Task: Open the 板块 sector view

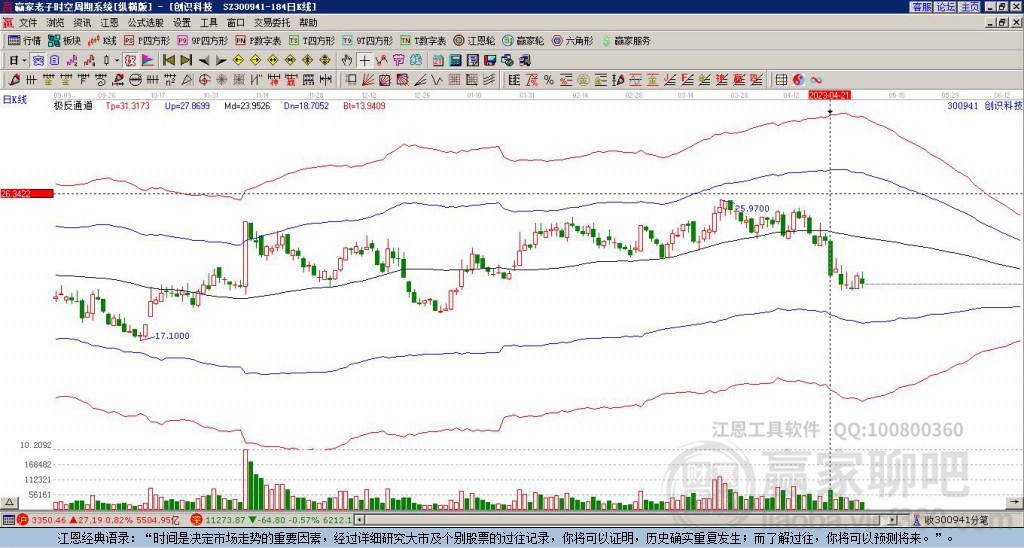Action: point(64,40)
